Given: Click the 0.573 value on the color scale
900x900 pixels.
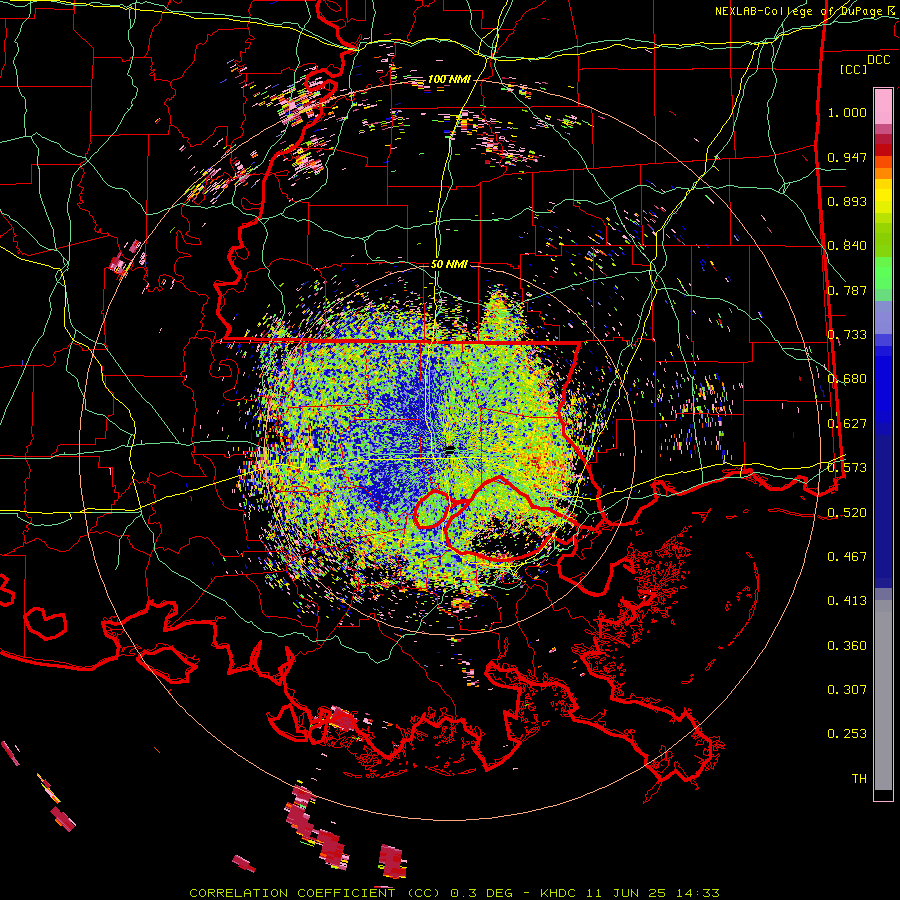Looking at the screenshot, I should pos(847,468).
